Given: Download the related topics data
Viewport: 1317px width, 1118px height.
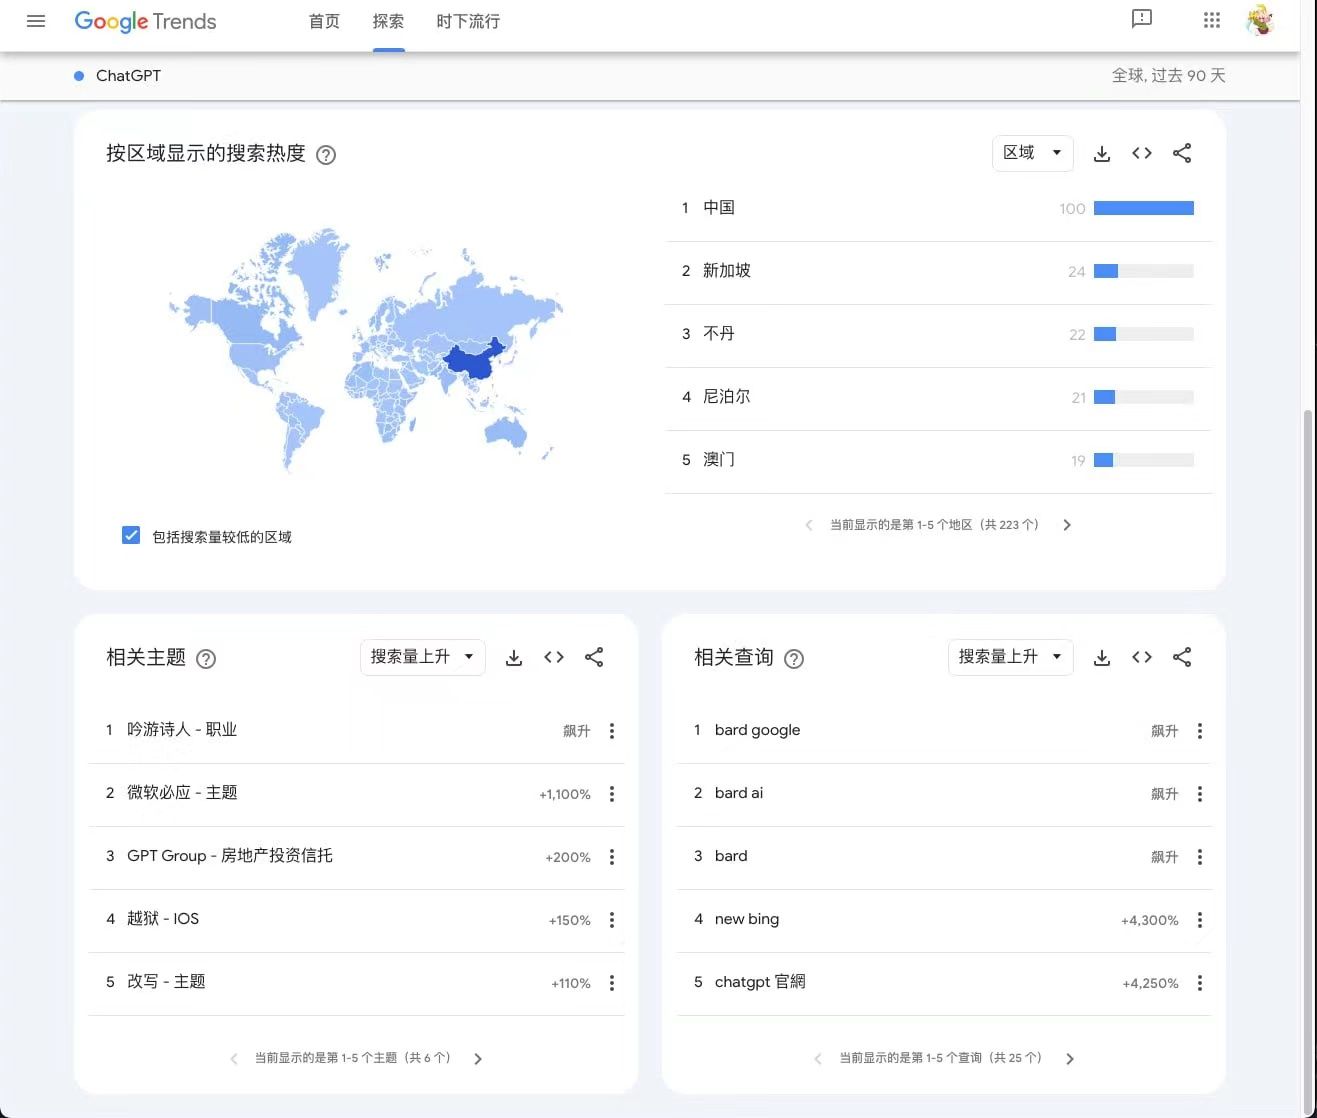Looking at the screenshot, I should (513, 657).
